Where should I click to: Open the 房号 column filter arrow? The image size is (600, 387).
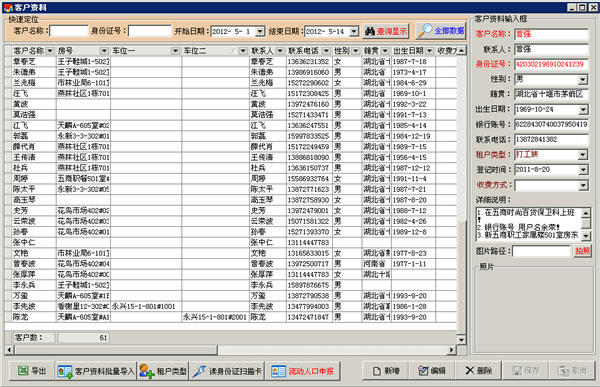coord(104,51)
